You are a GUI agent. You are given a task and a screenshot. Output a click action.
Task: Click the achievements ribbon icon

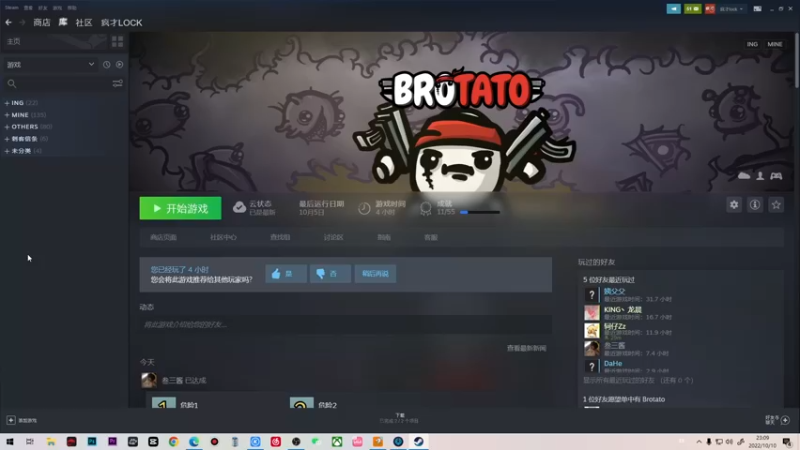coord(426,208)
